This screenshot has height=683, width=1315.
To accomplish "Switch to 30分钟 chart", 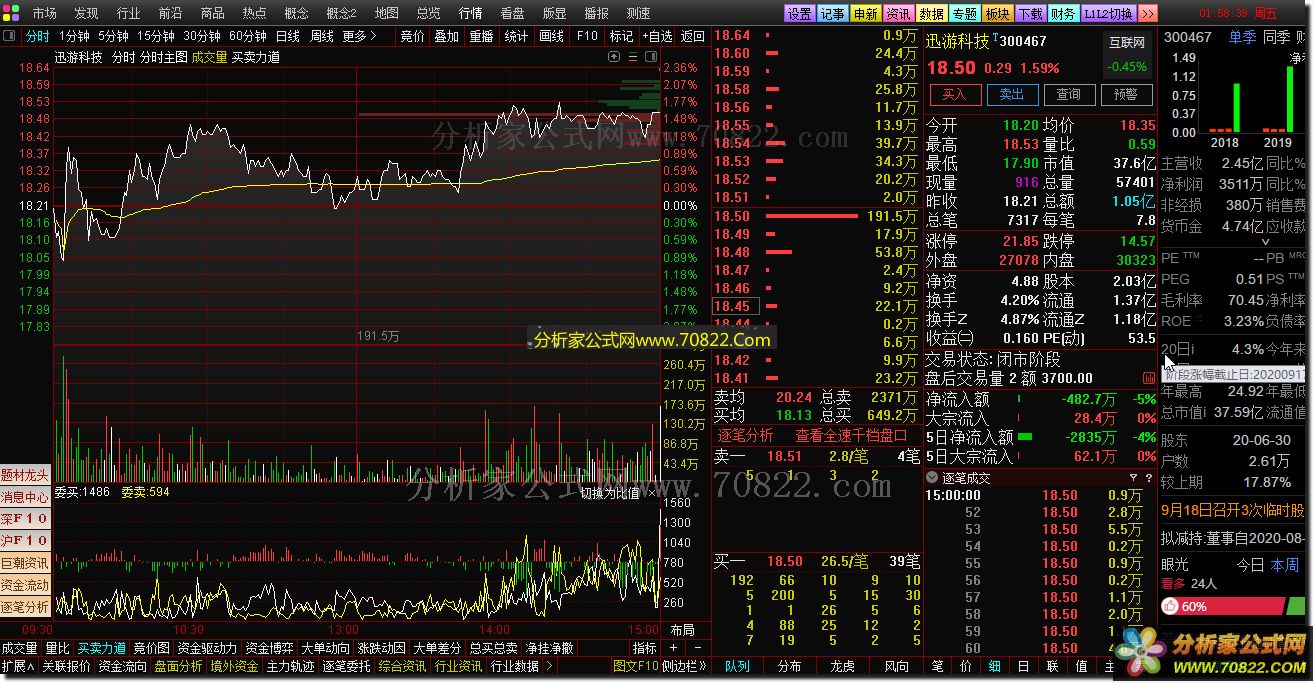I will [x=202, y=36].
